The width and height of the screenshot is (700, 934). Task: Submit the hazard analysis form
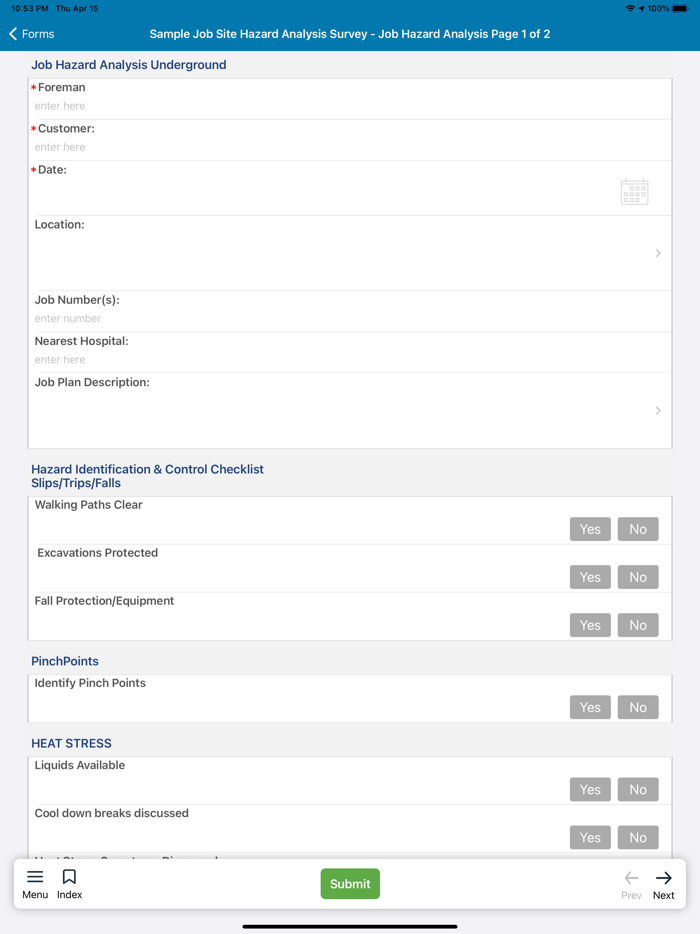tap(350, 884)
